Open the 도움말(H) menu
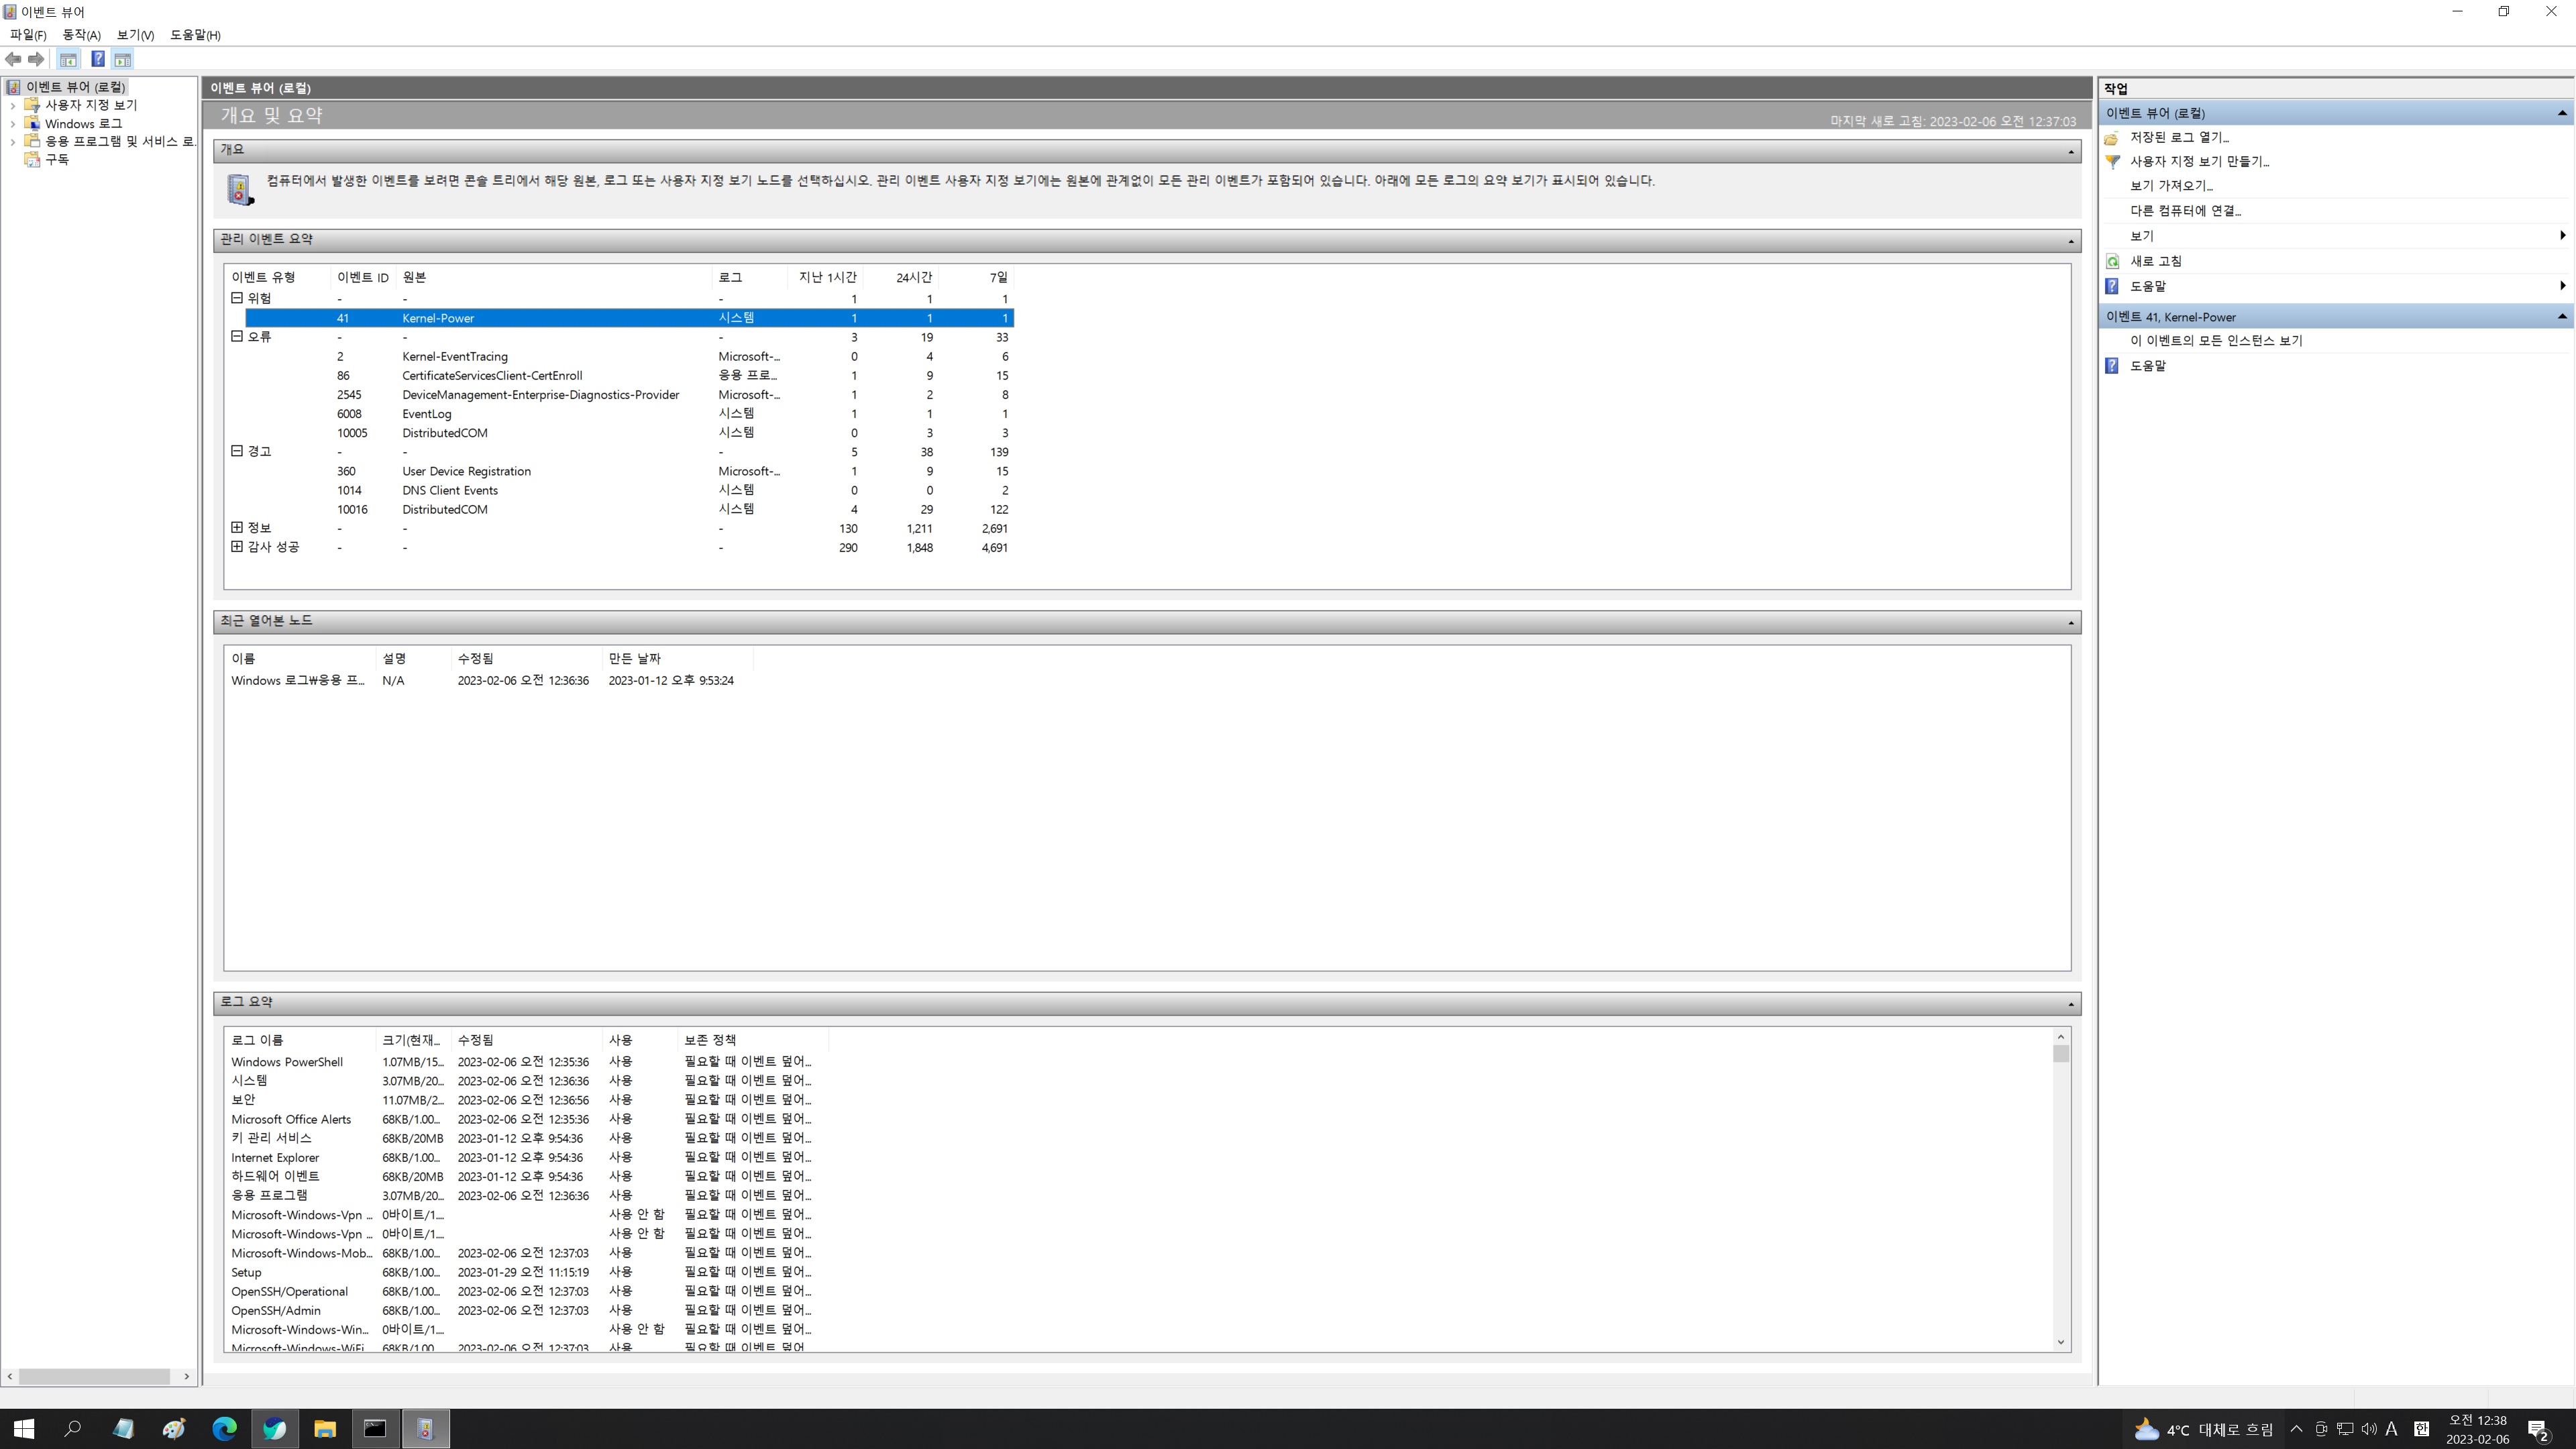This screenshot has height=1449, width=2576. coord(195,35)
